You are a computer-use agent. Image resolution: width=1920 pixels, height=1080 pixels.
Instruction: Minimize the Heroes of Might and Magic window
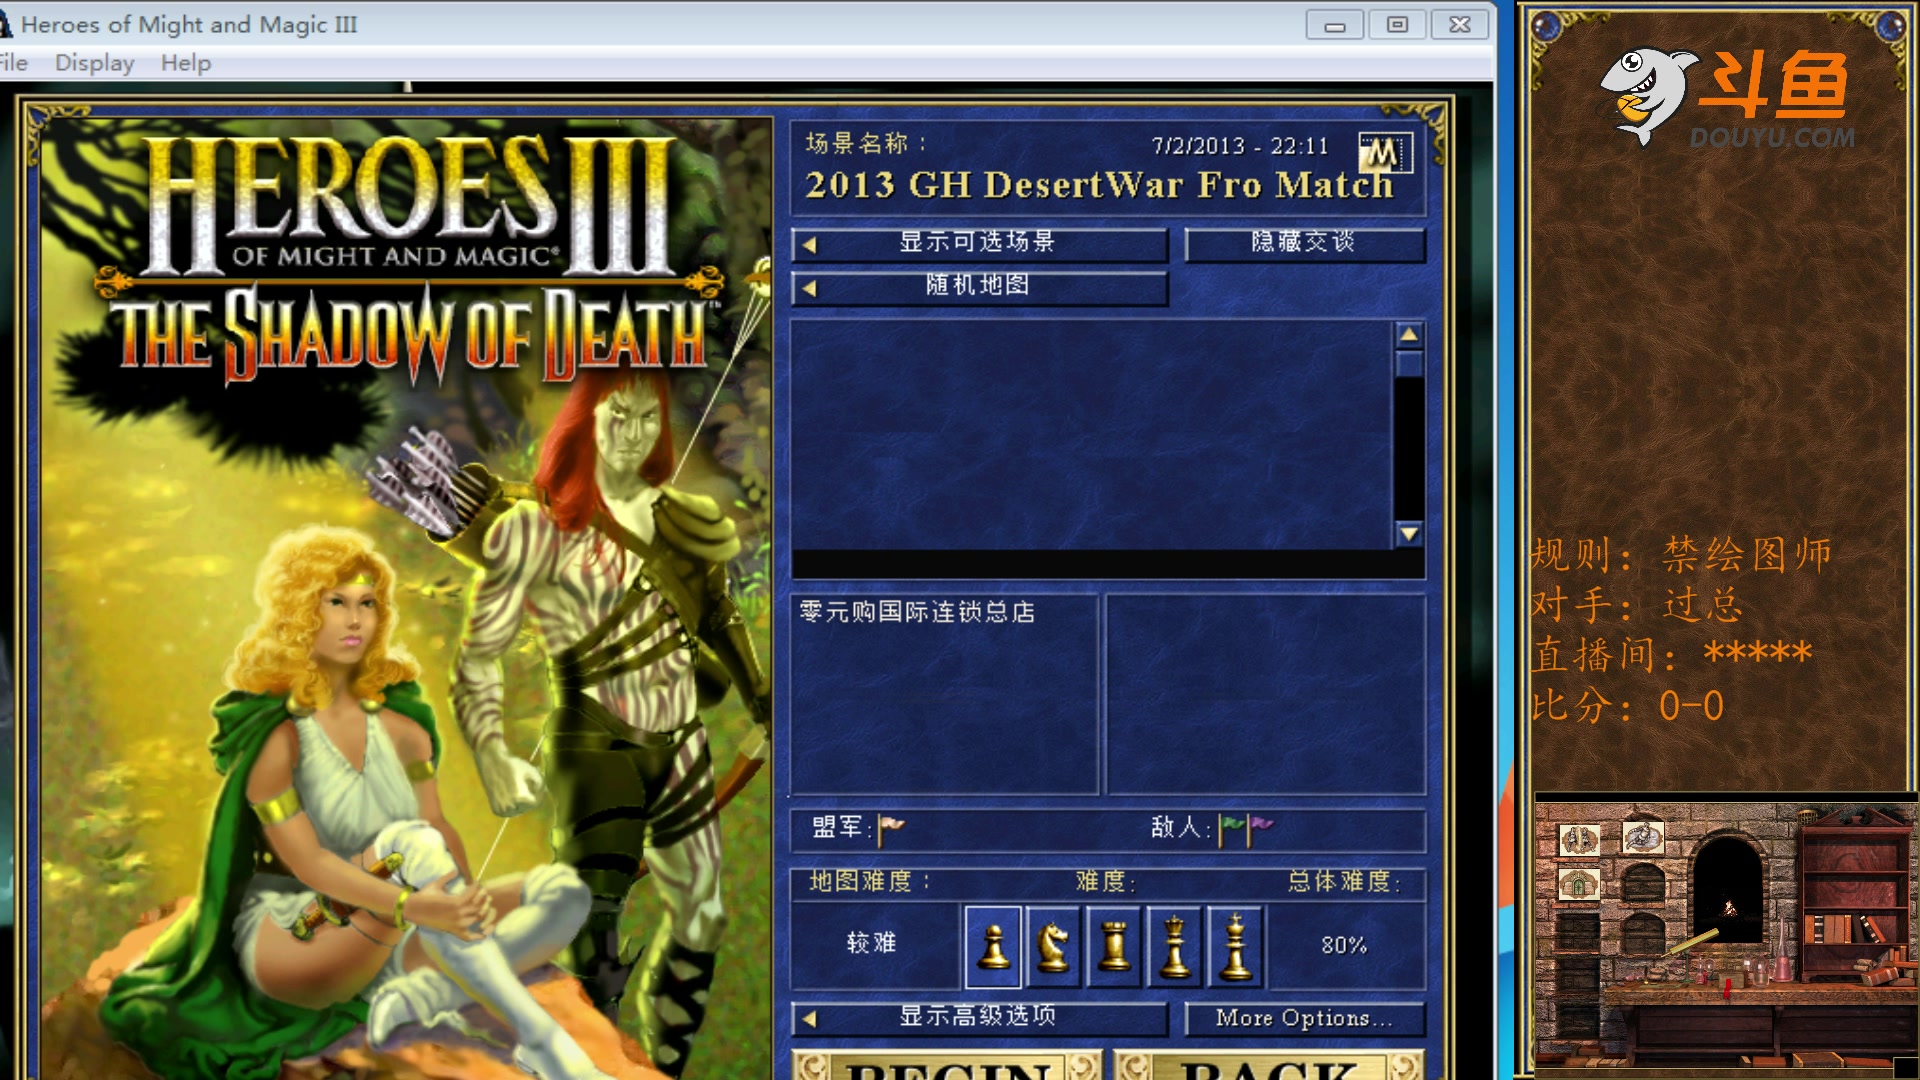click(x=1334, y=25)
